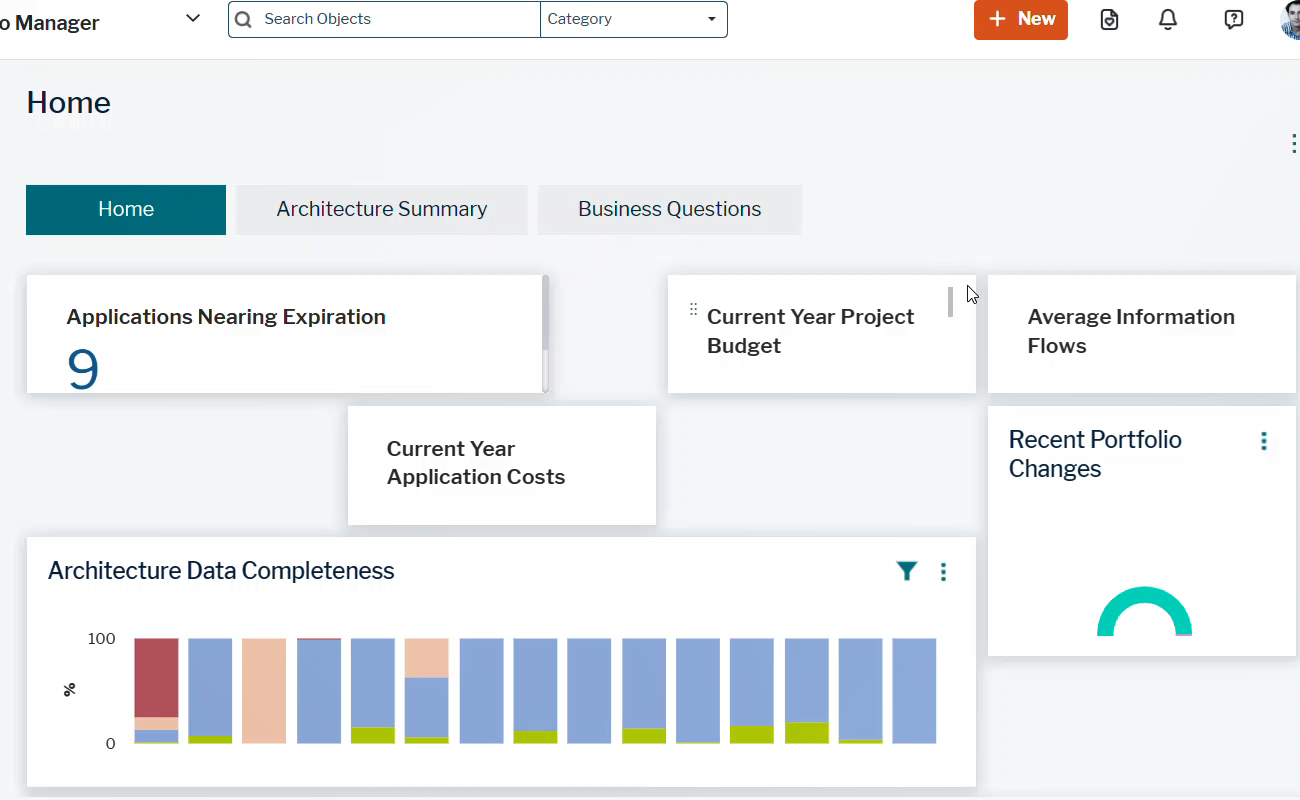Open the page-level three-dot options menu
The image size is (1300, 800).
coord(1293,144)
